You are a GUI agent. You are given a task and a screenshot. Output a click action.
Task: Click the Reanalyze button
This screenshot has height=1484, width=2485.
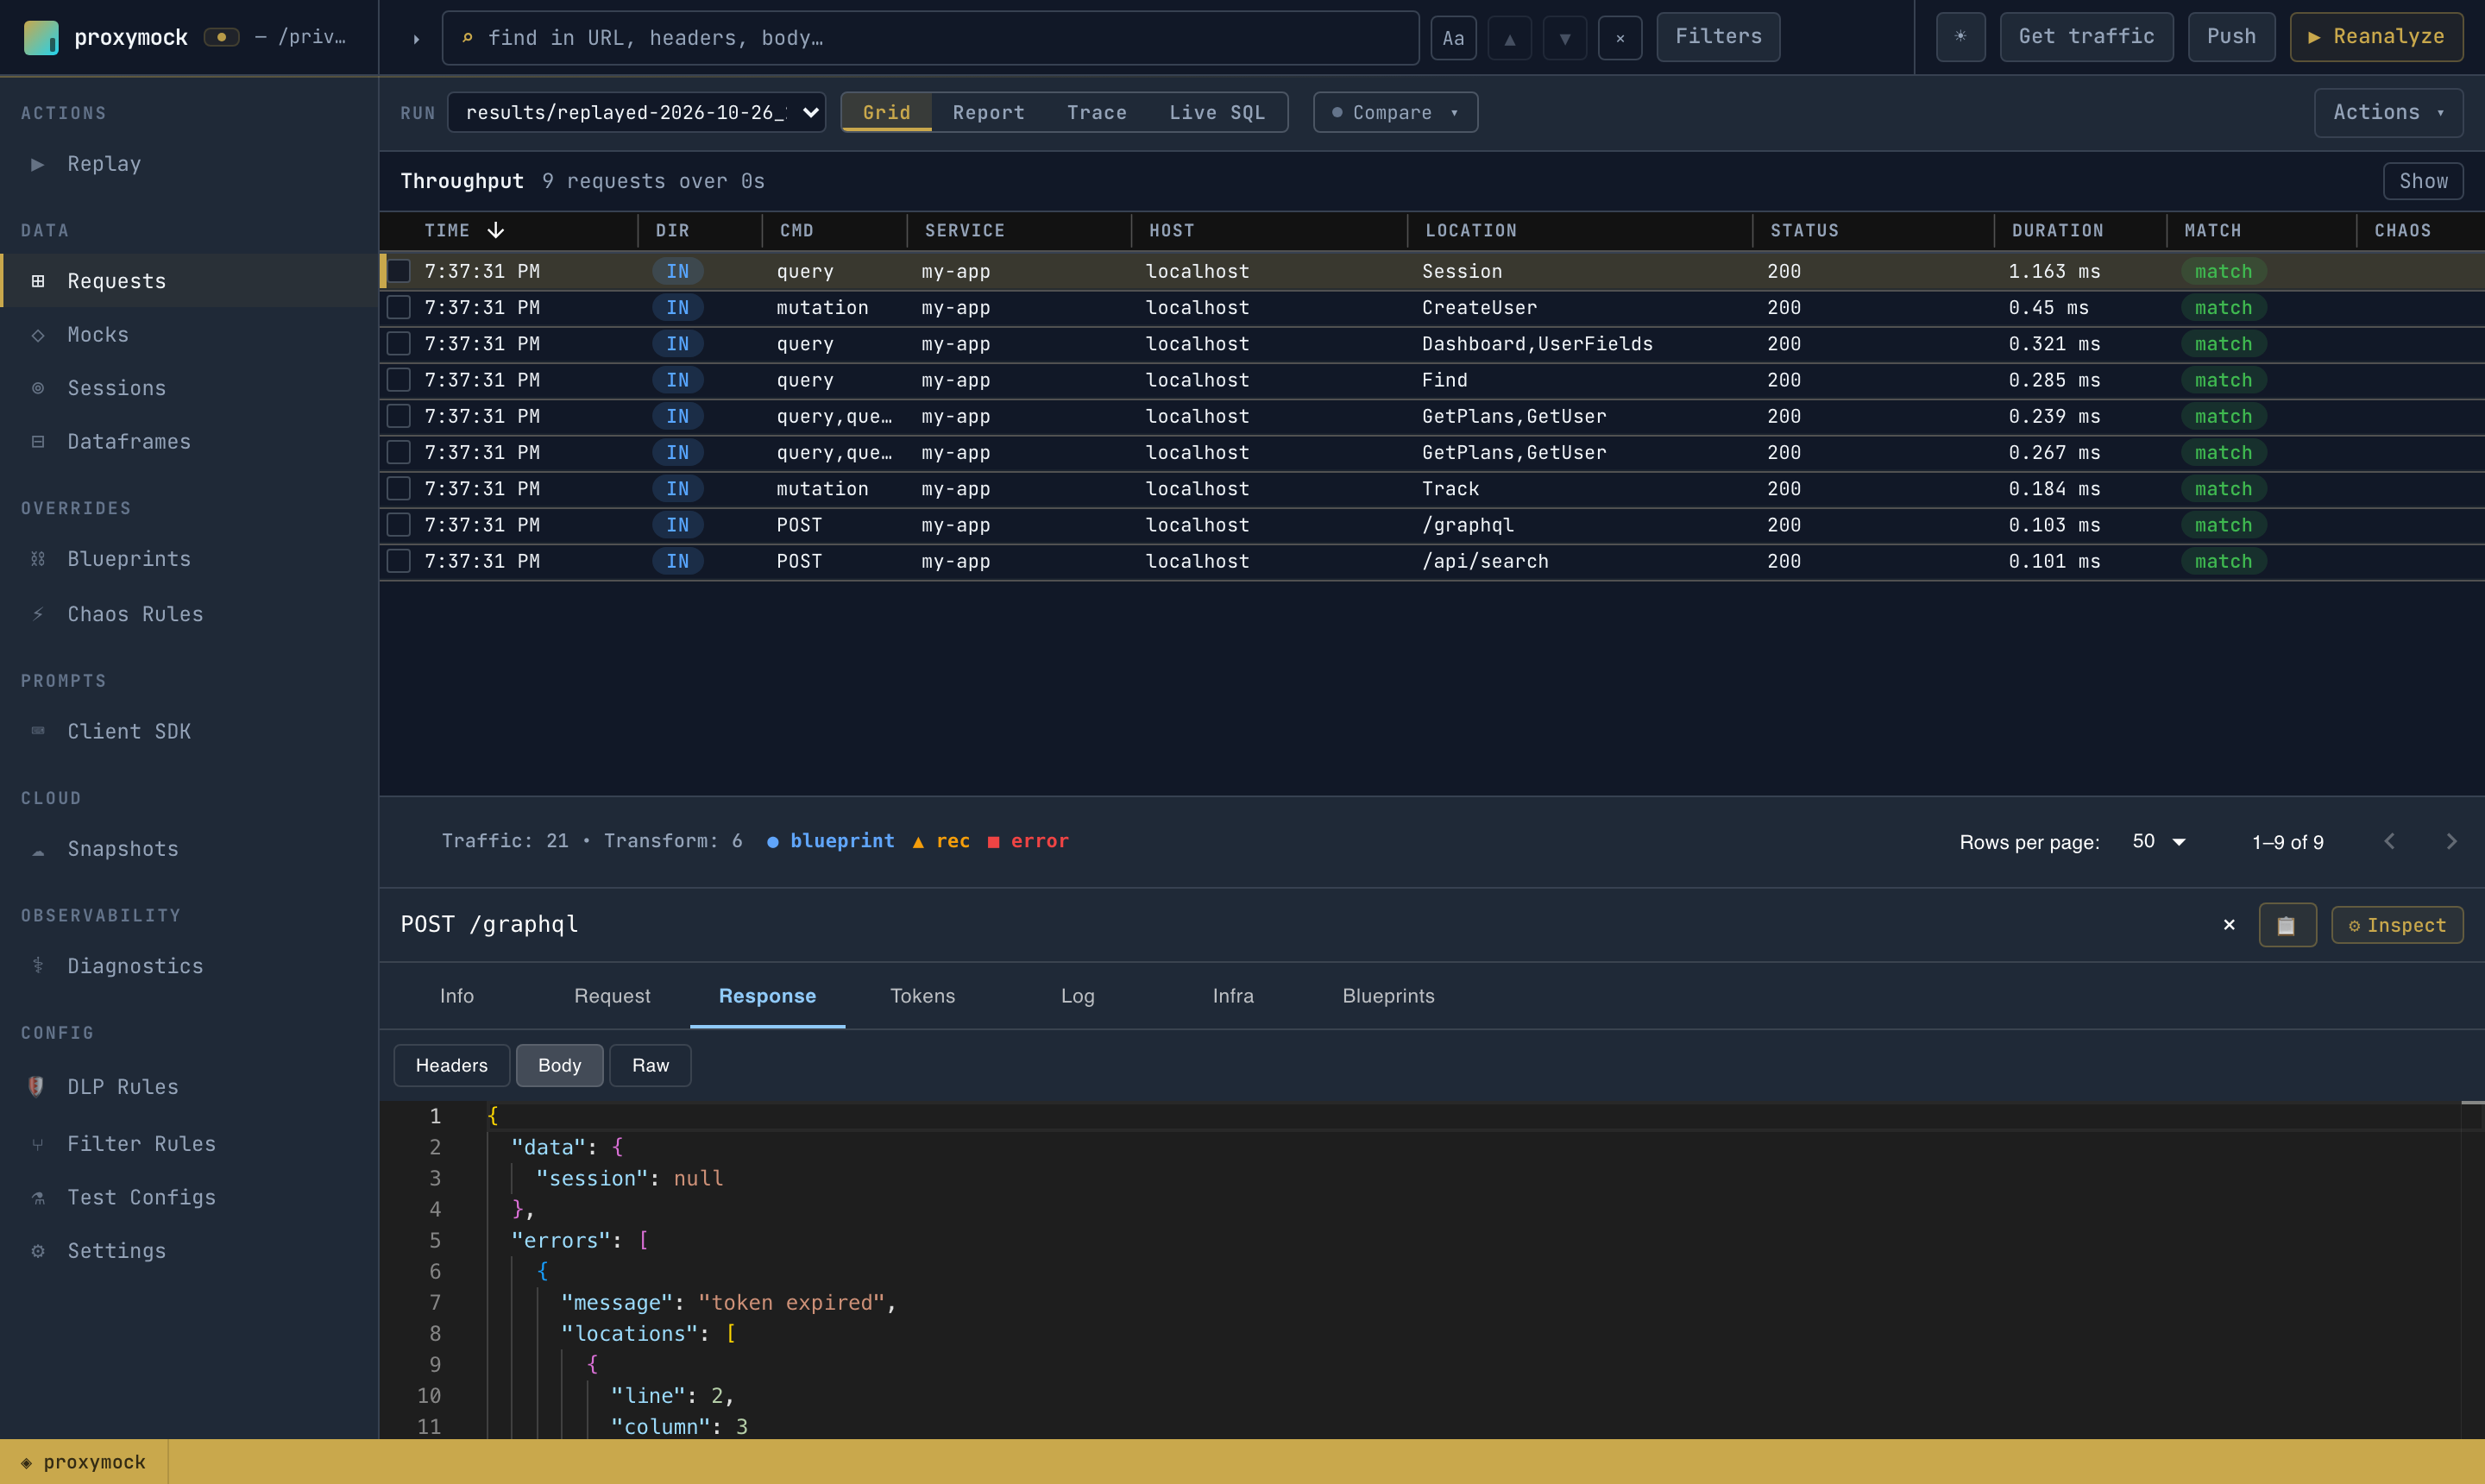pyautogui.click(x=2376, y=37)
